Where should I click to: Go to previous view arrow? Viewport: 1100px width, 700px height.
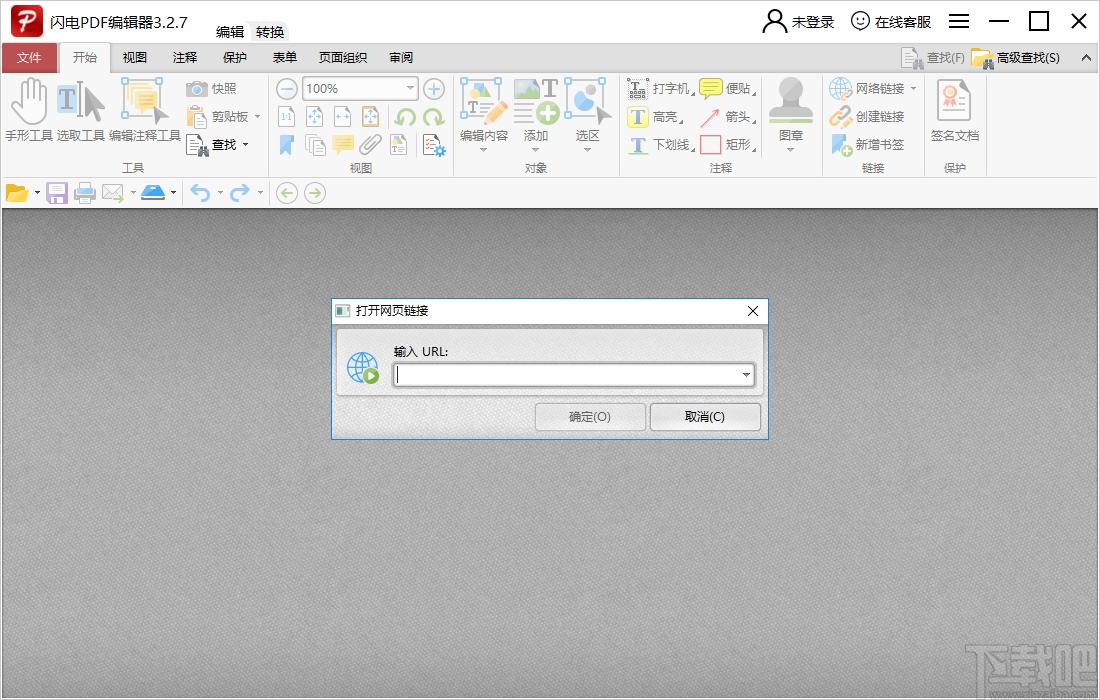click(x=287, y=193)
